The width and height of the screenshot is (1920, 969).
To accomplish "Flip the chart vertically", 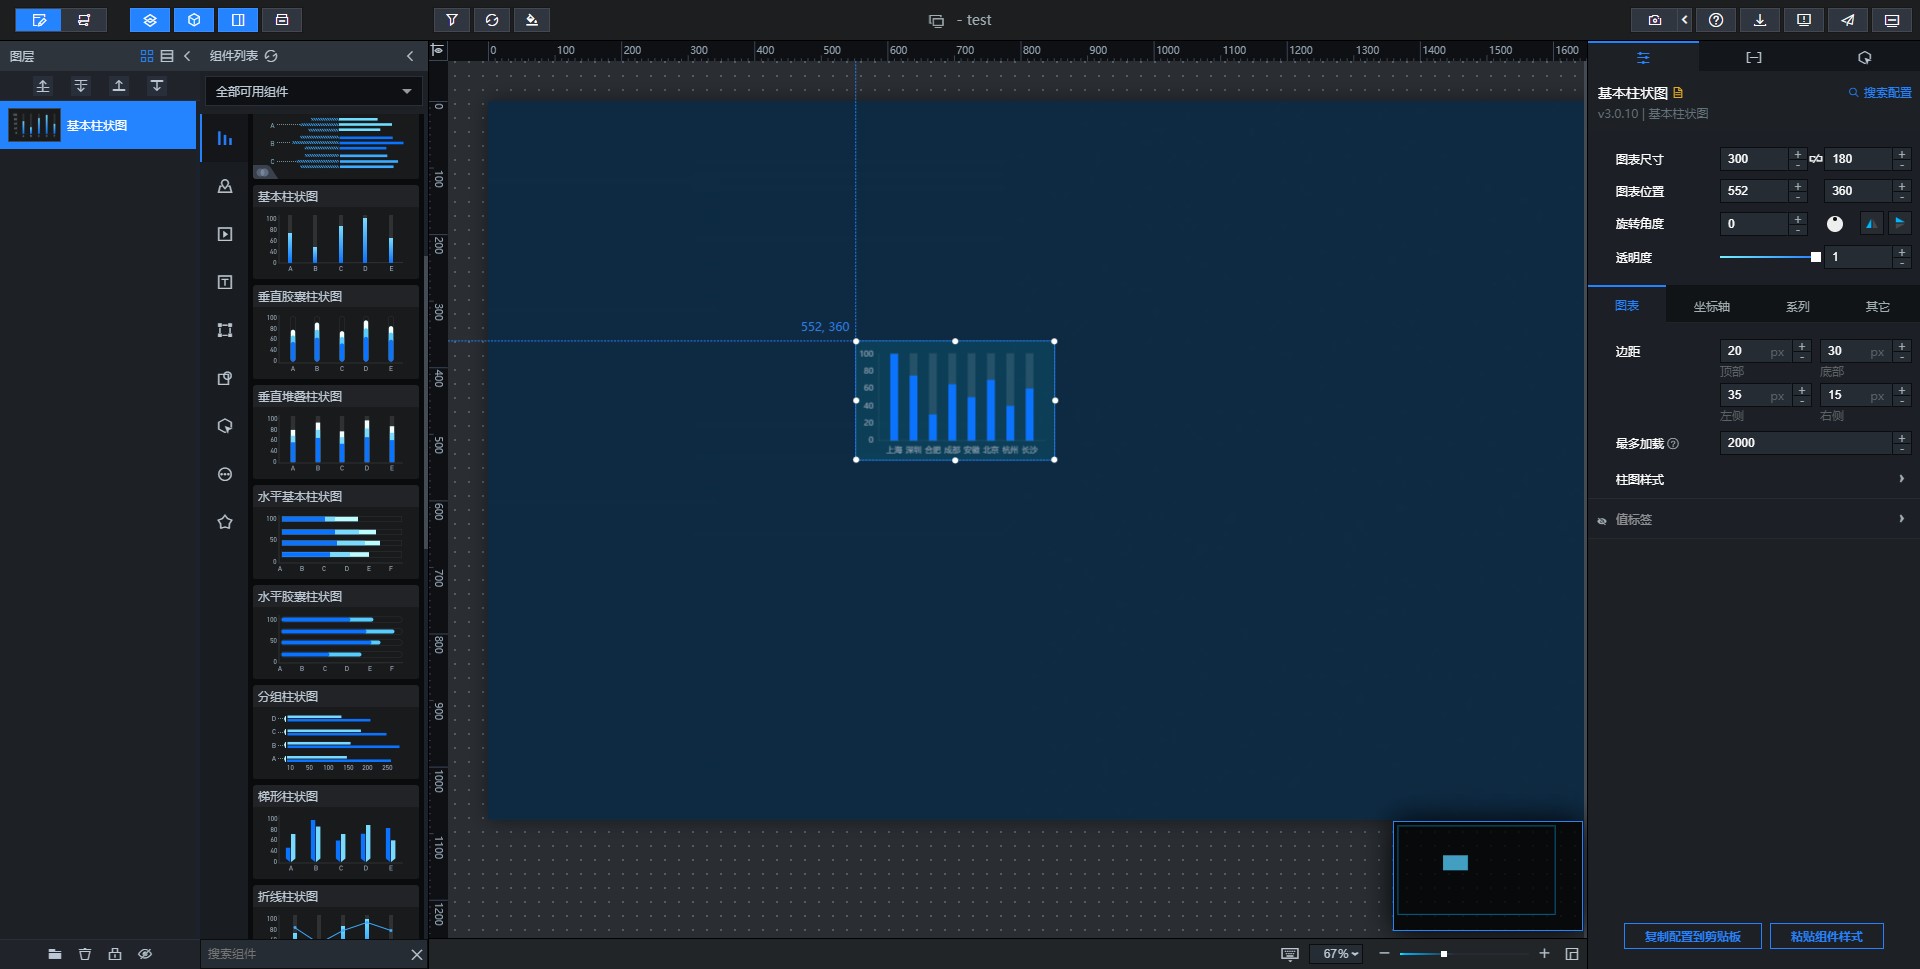I will click(x=1899, y=224).
